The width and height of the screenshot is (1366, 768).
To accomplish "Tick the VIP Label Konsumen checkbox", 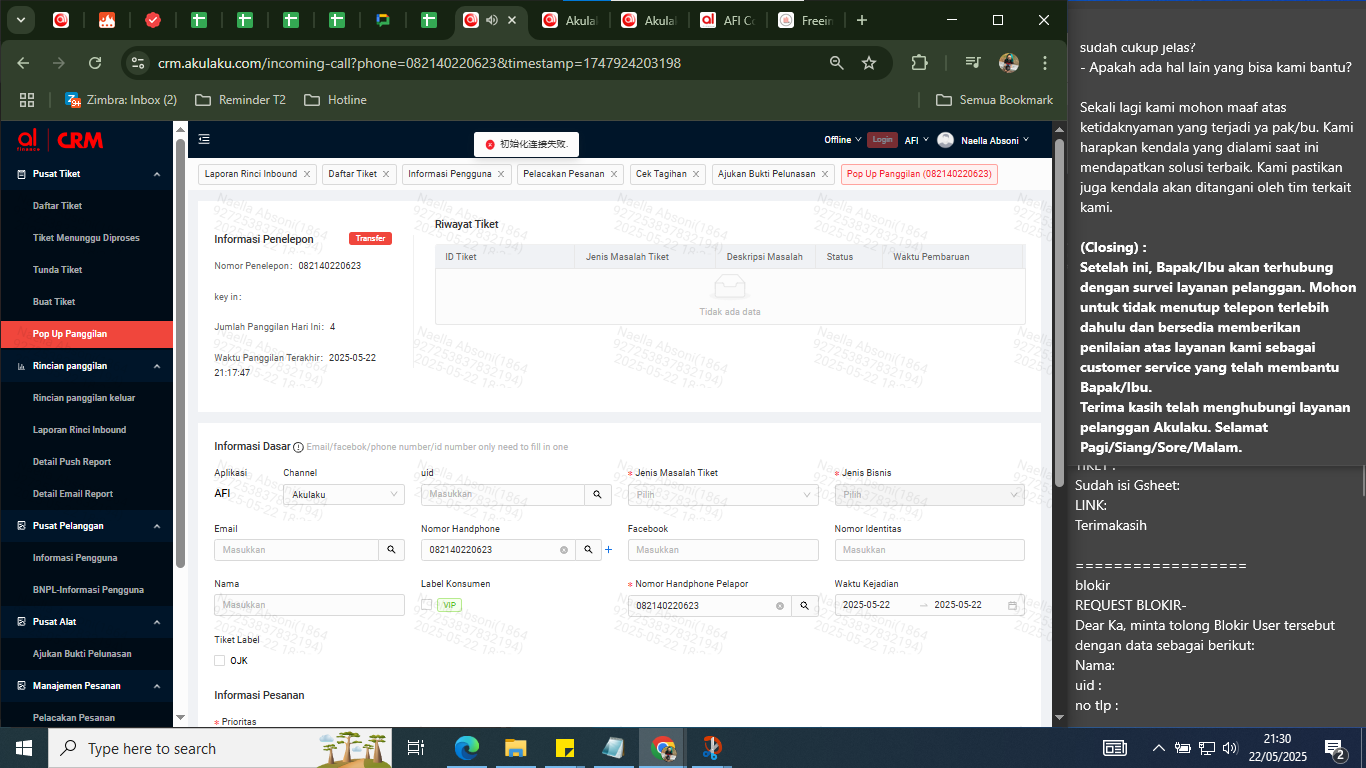I will point(427,605).
